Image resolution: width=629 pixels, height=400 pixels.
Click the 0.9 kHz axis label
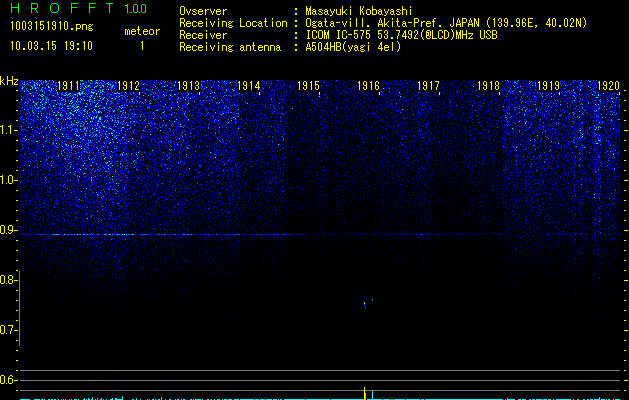tap(8, 230)
